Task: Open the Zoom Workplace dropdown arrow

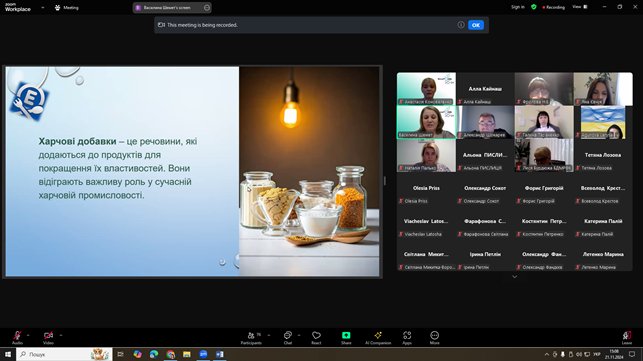Action: (43, 7)
